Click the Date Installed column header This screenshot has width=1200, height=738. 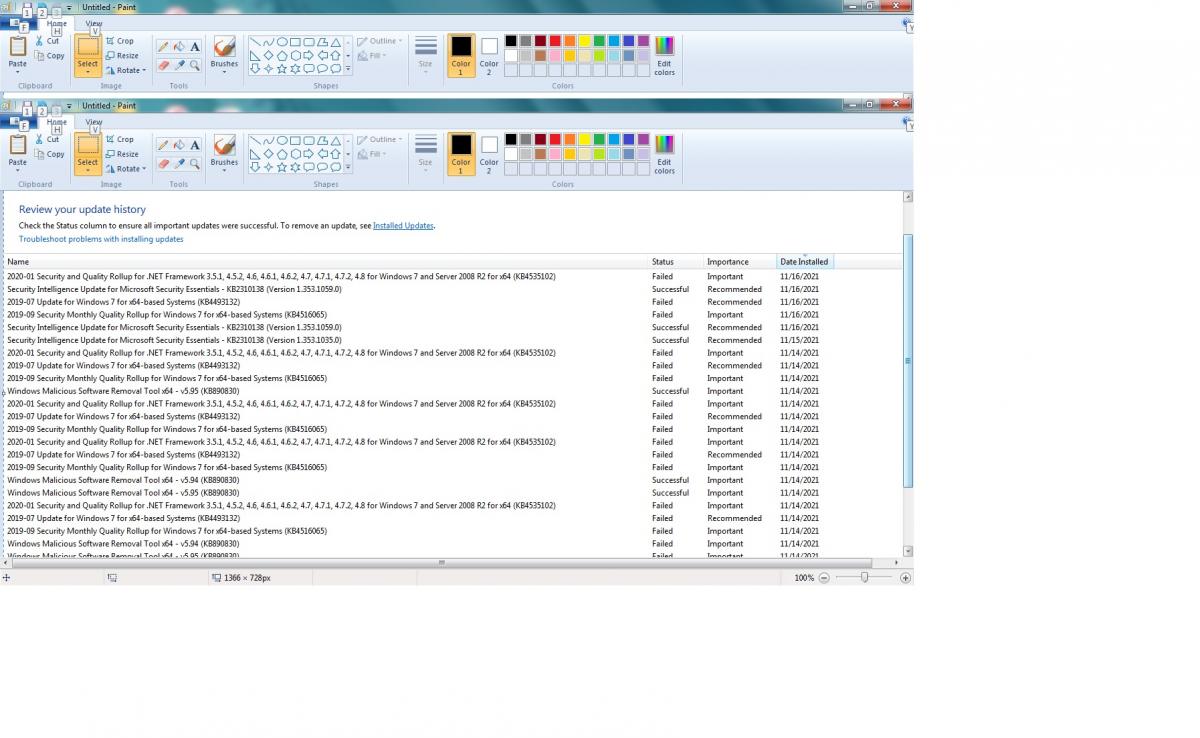pos(804,262)
